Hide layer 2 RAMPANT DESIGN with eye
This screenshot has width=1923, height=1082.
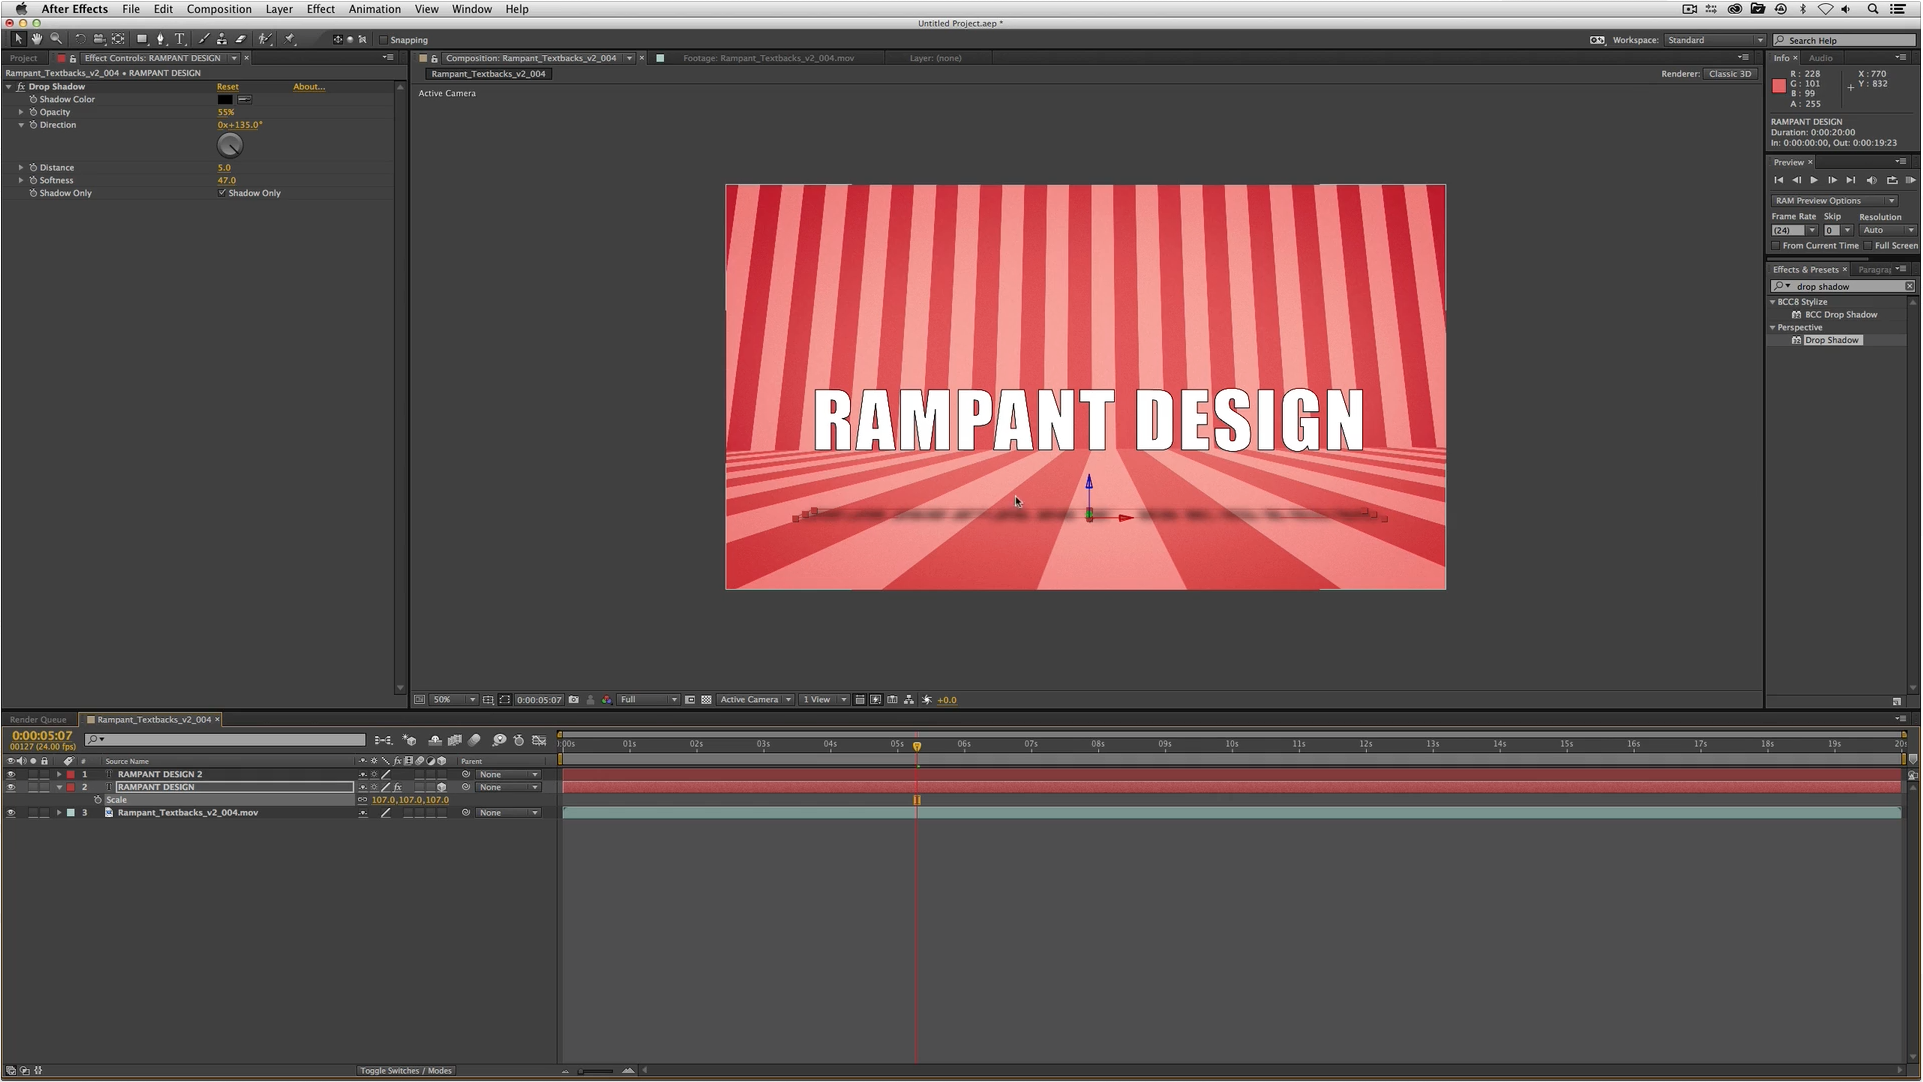(x=11, y=787)
